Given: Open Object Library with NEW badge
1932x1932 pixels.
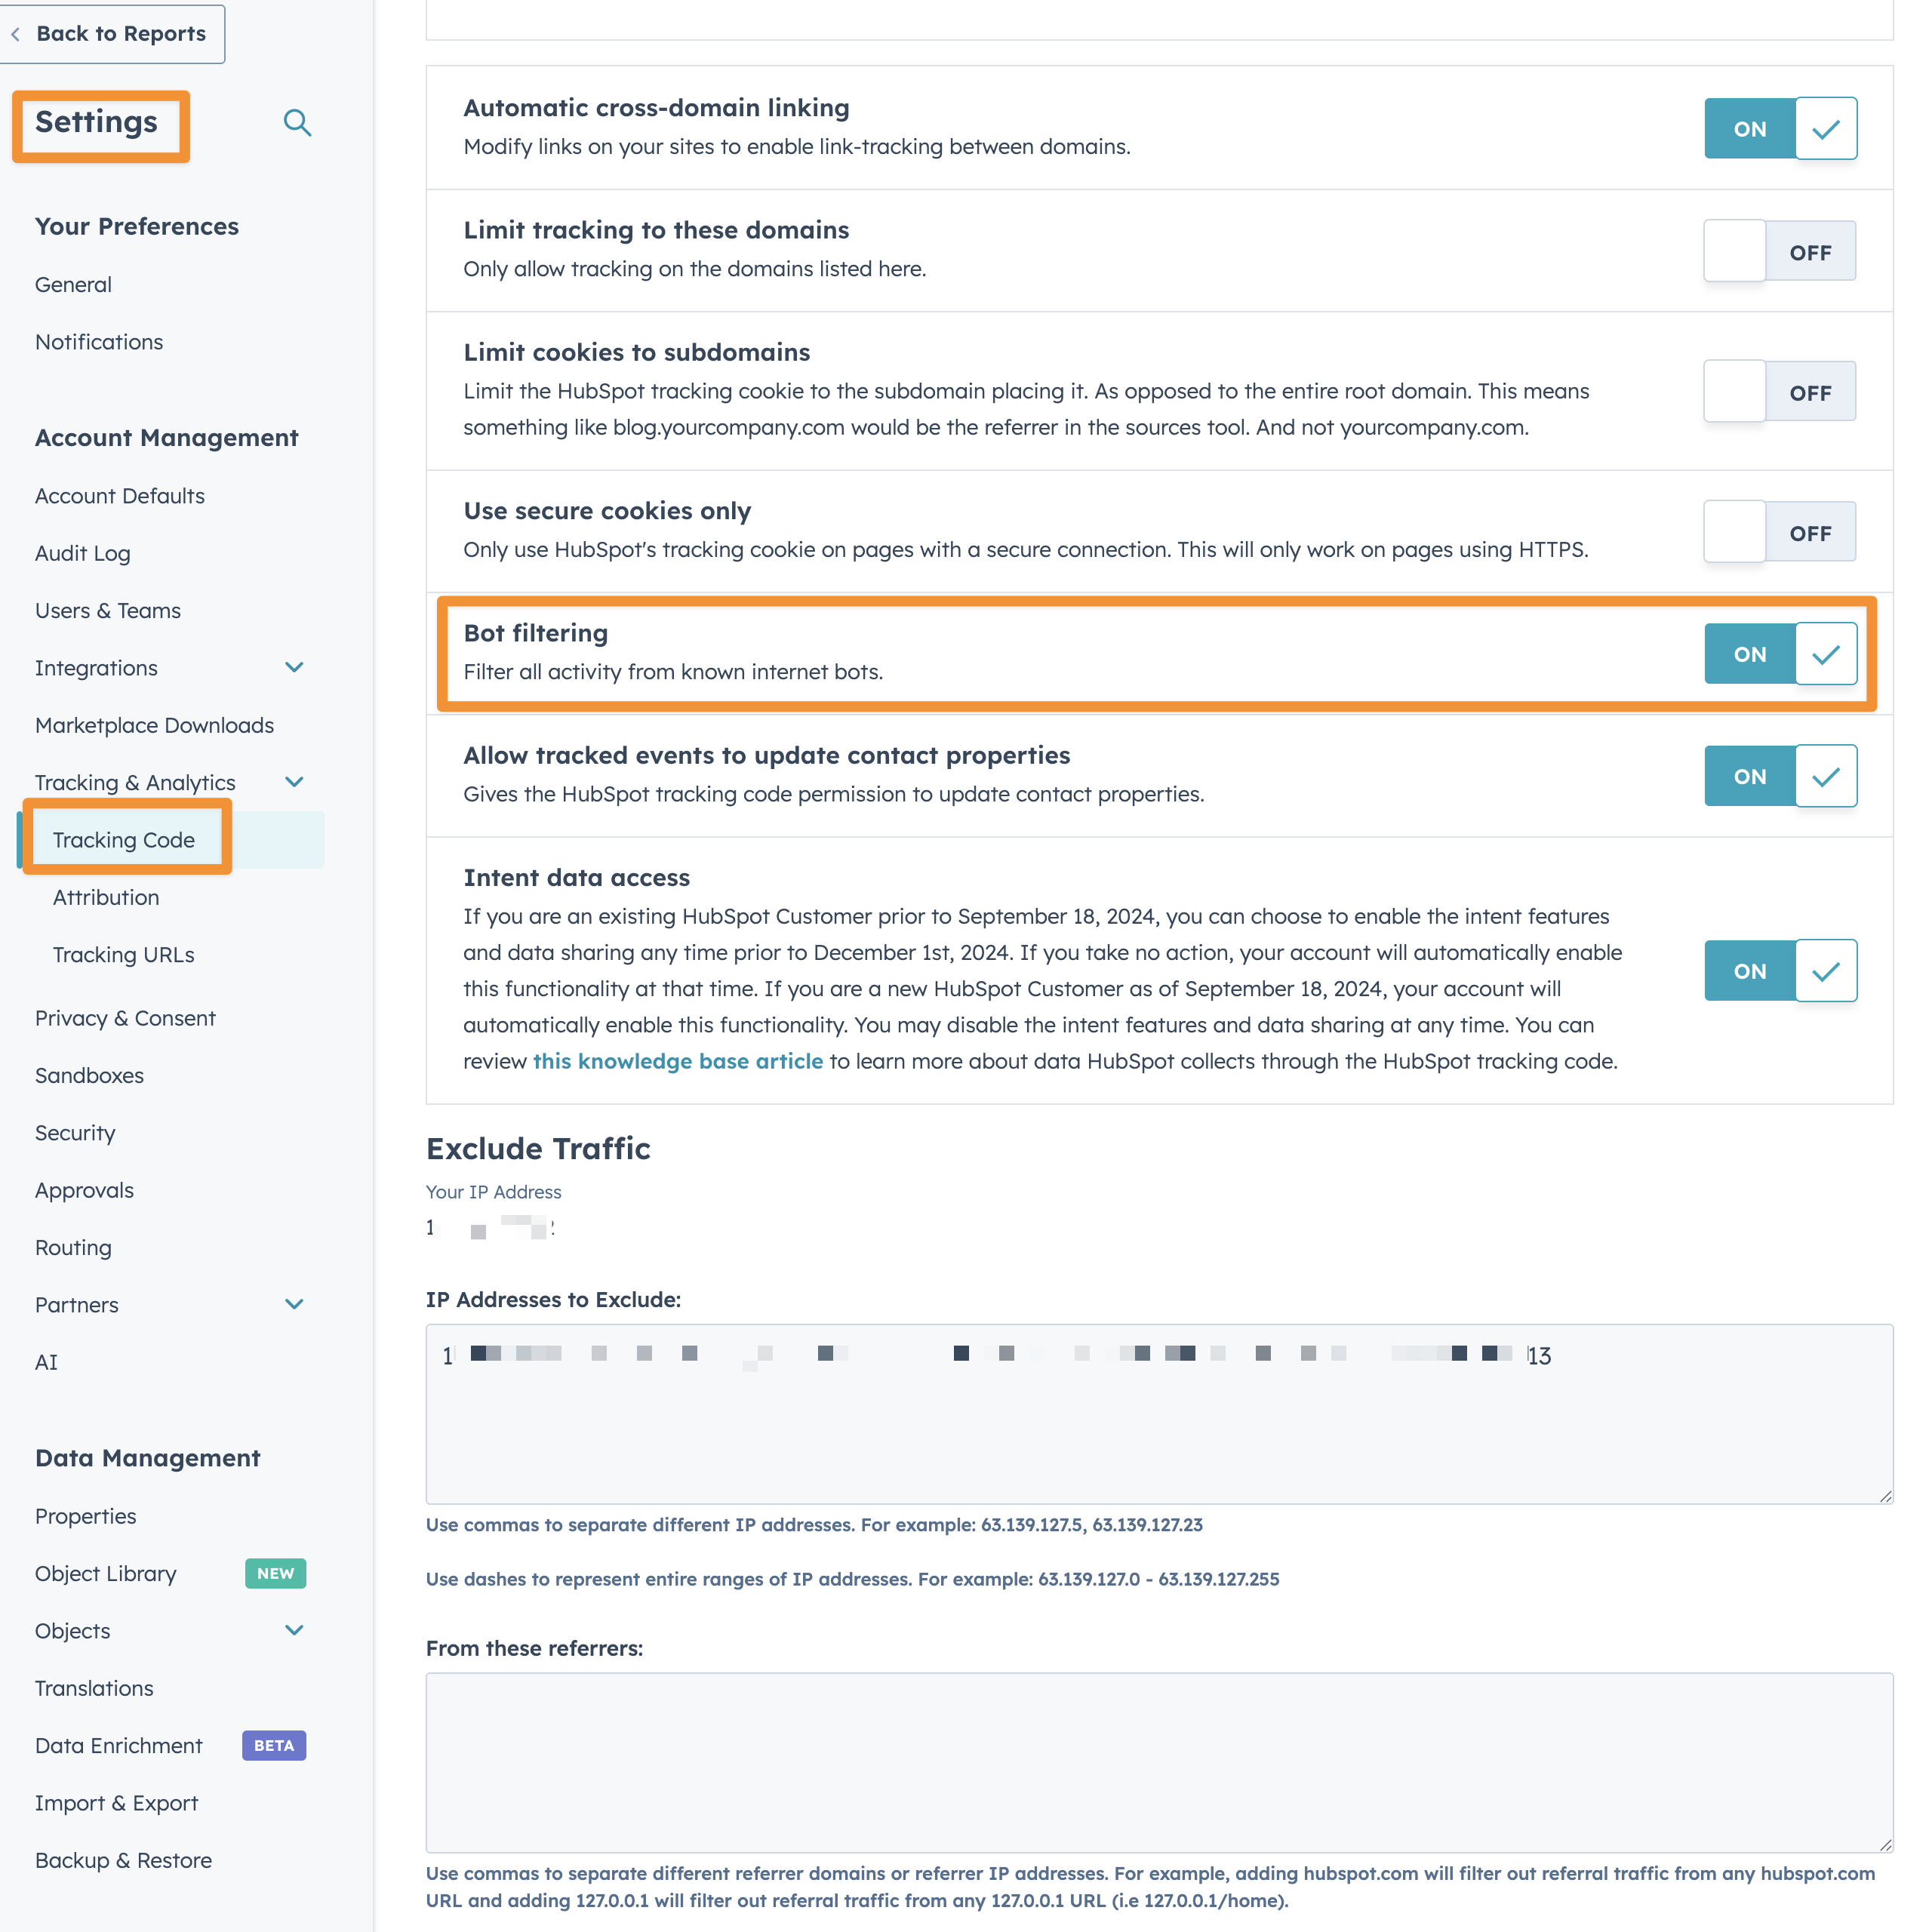Looking at the screenshot, I should tap(106, 1573).
